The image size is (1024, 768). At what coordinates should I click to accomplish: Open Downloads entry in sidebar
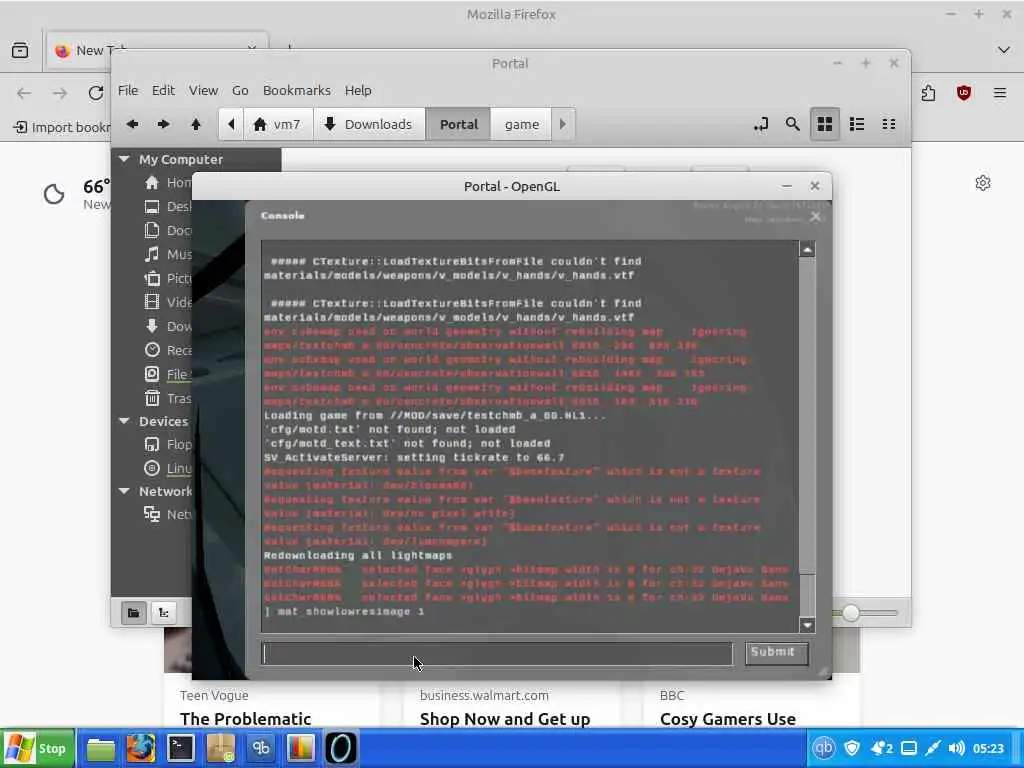[167, 326]
